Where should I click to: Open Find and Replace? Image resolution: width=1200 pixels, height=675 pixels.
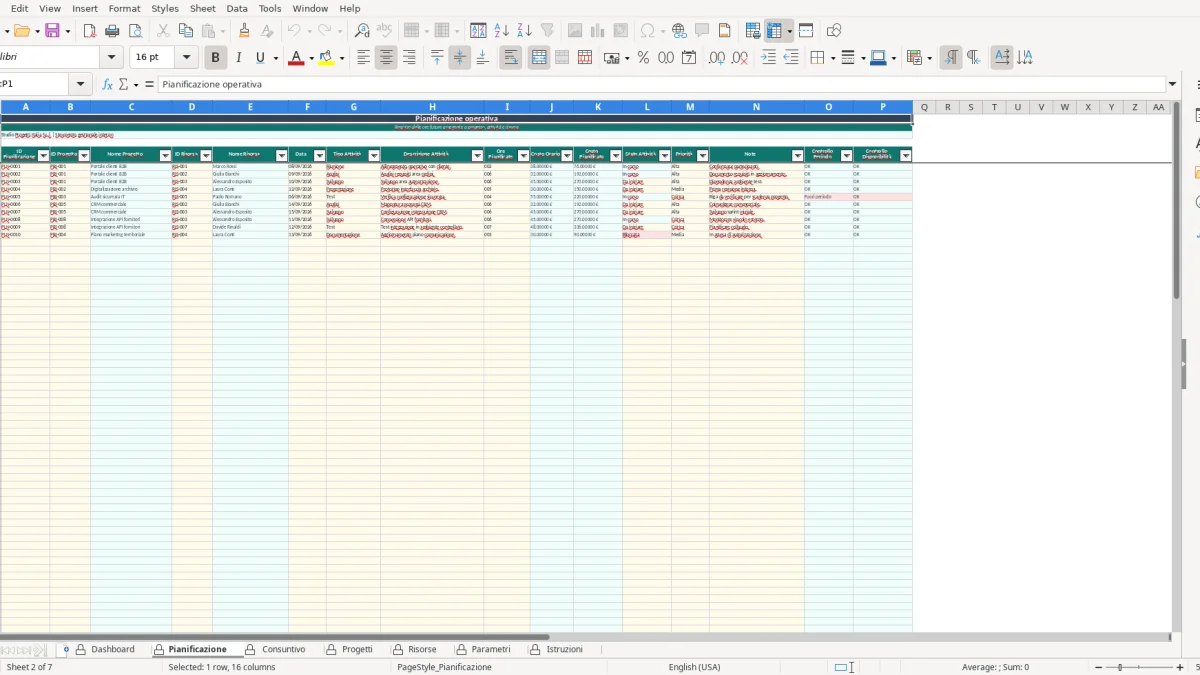(362, 31)
